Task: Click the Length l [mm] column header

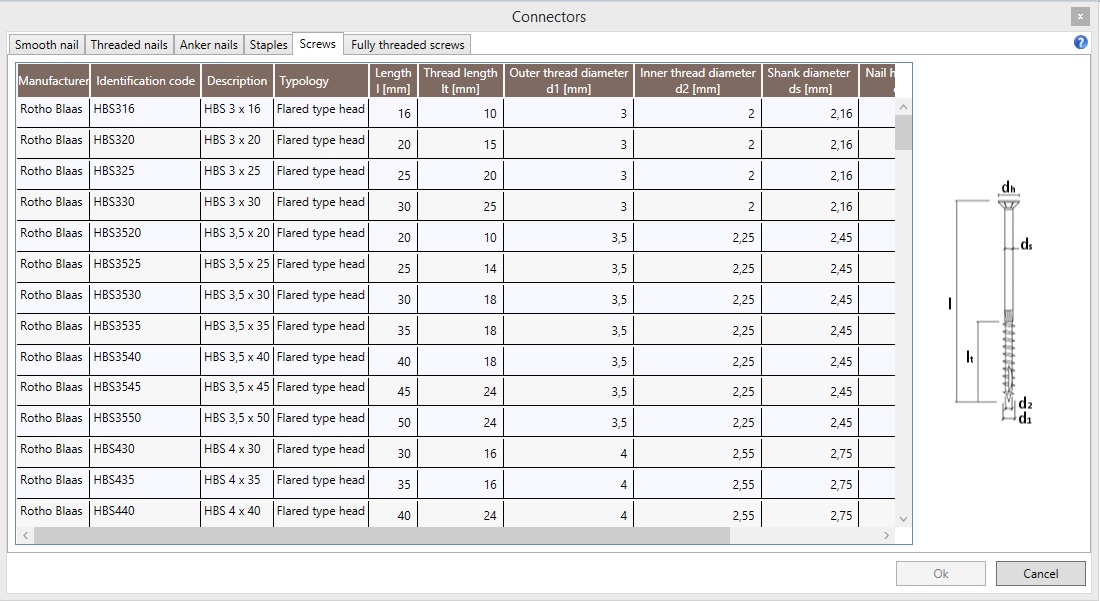Action: click(393, 81)
